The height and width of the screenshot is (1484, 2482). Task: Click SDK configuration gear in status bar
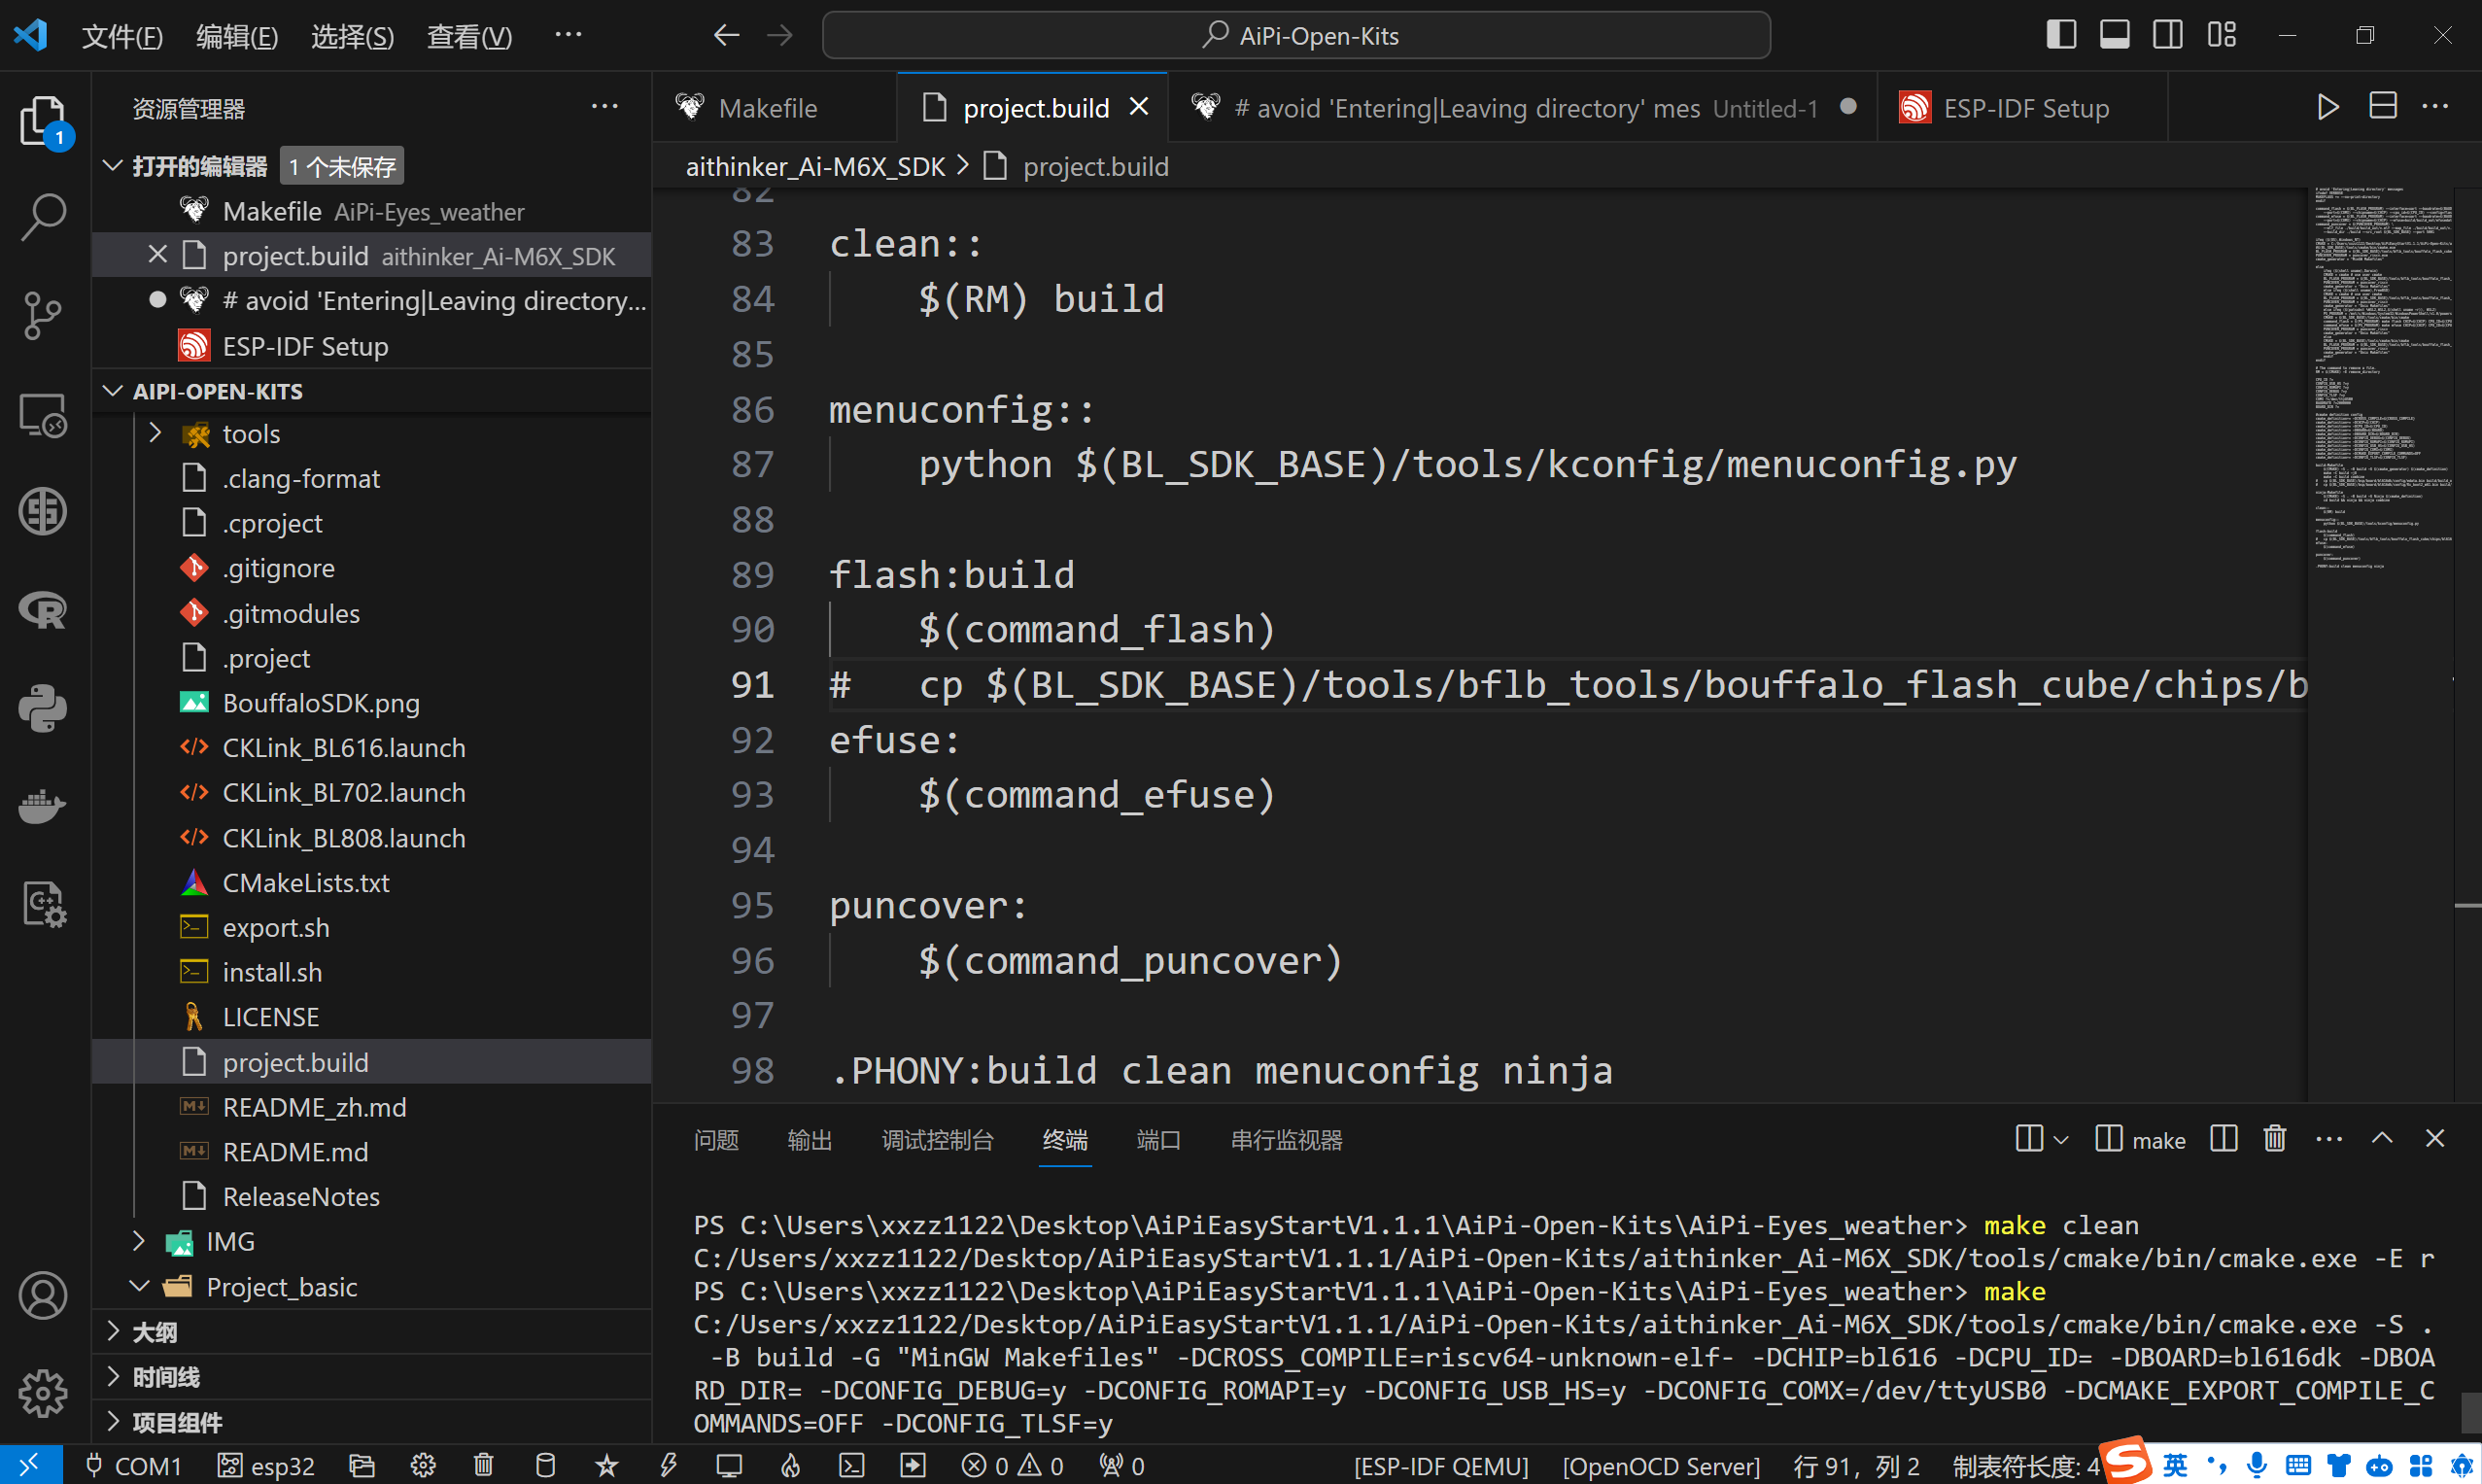(x=423, y=1466)
